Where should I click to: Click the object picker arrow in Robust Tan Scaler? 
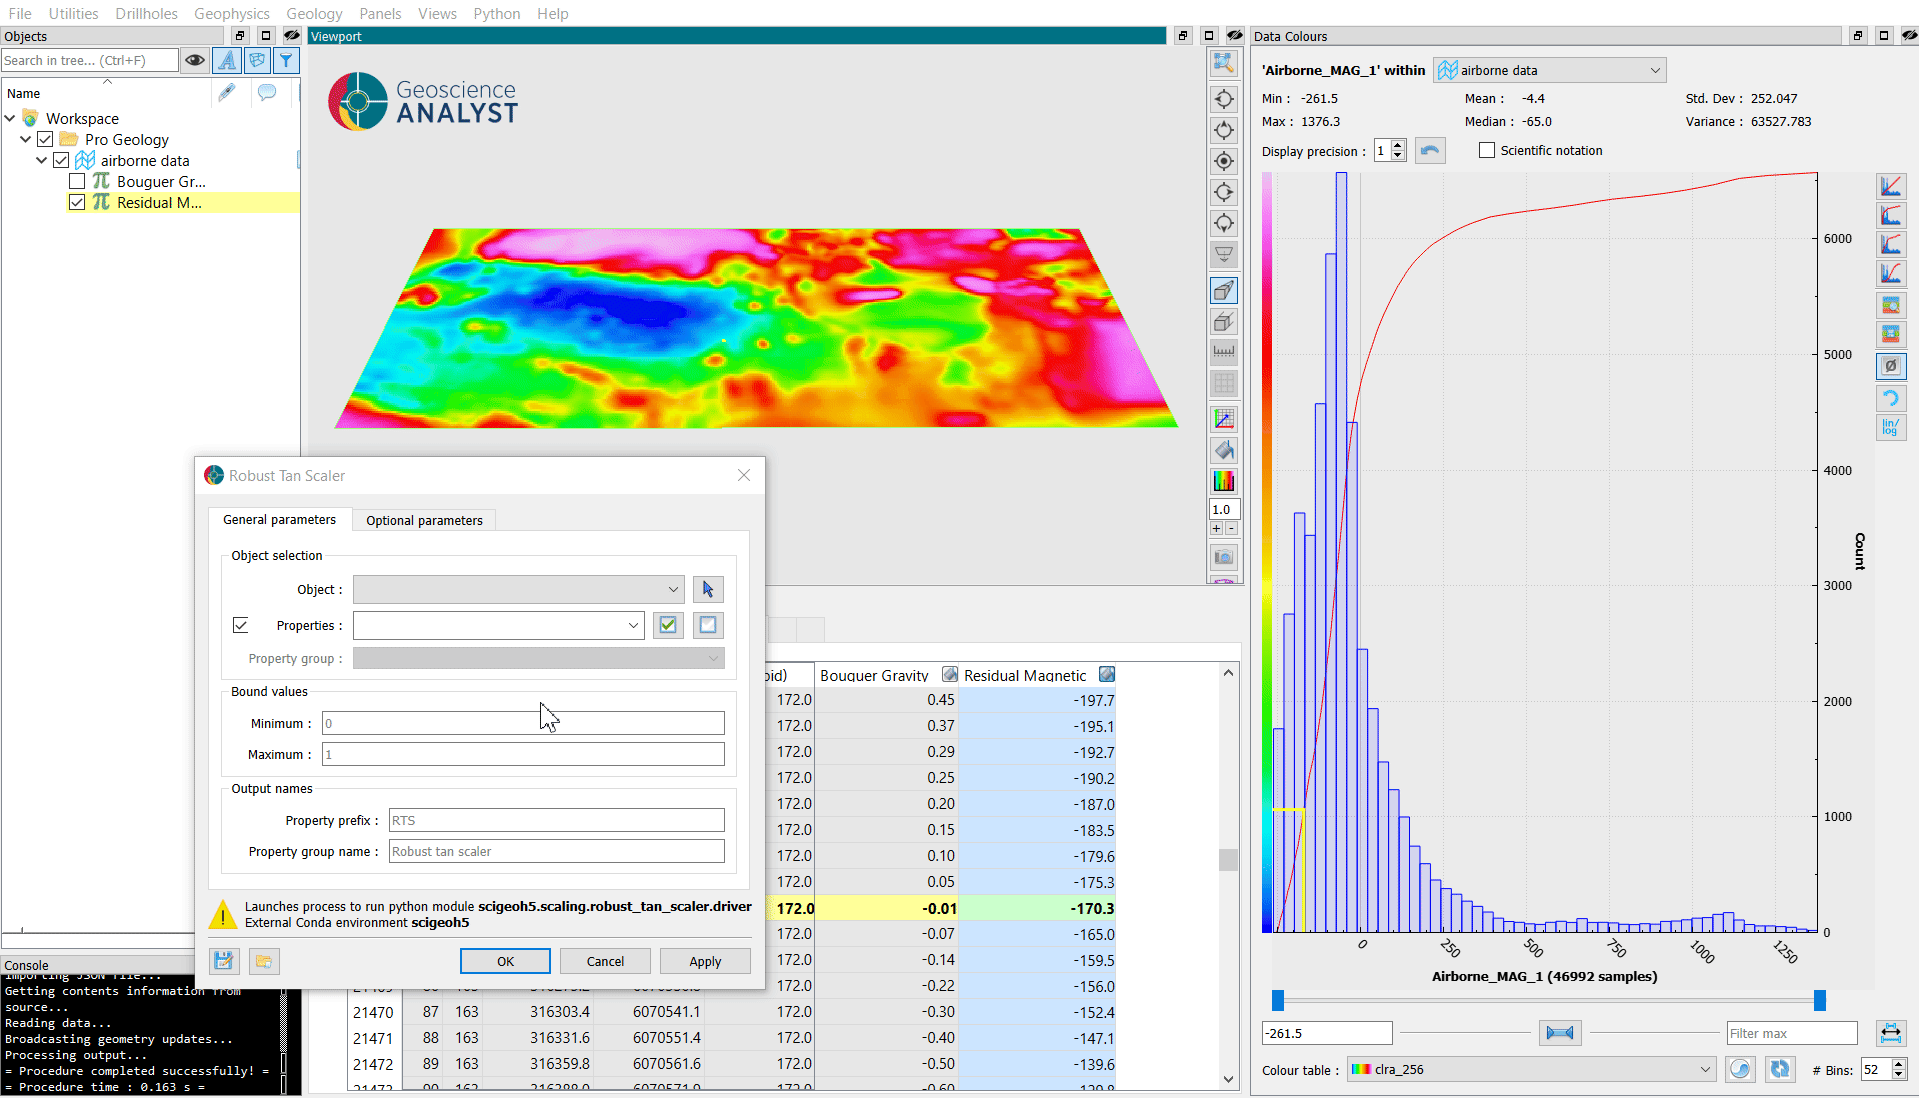[x=708, y=590]
